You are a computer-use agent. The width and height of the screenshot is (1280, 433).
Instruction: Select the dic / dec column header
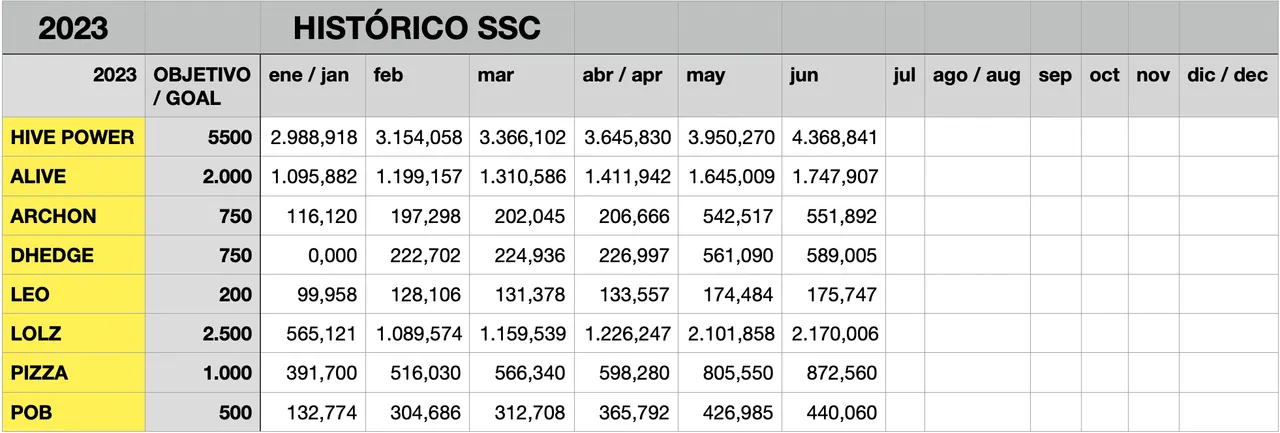[1227, 76]
